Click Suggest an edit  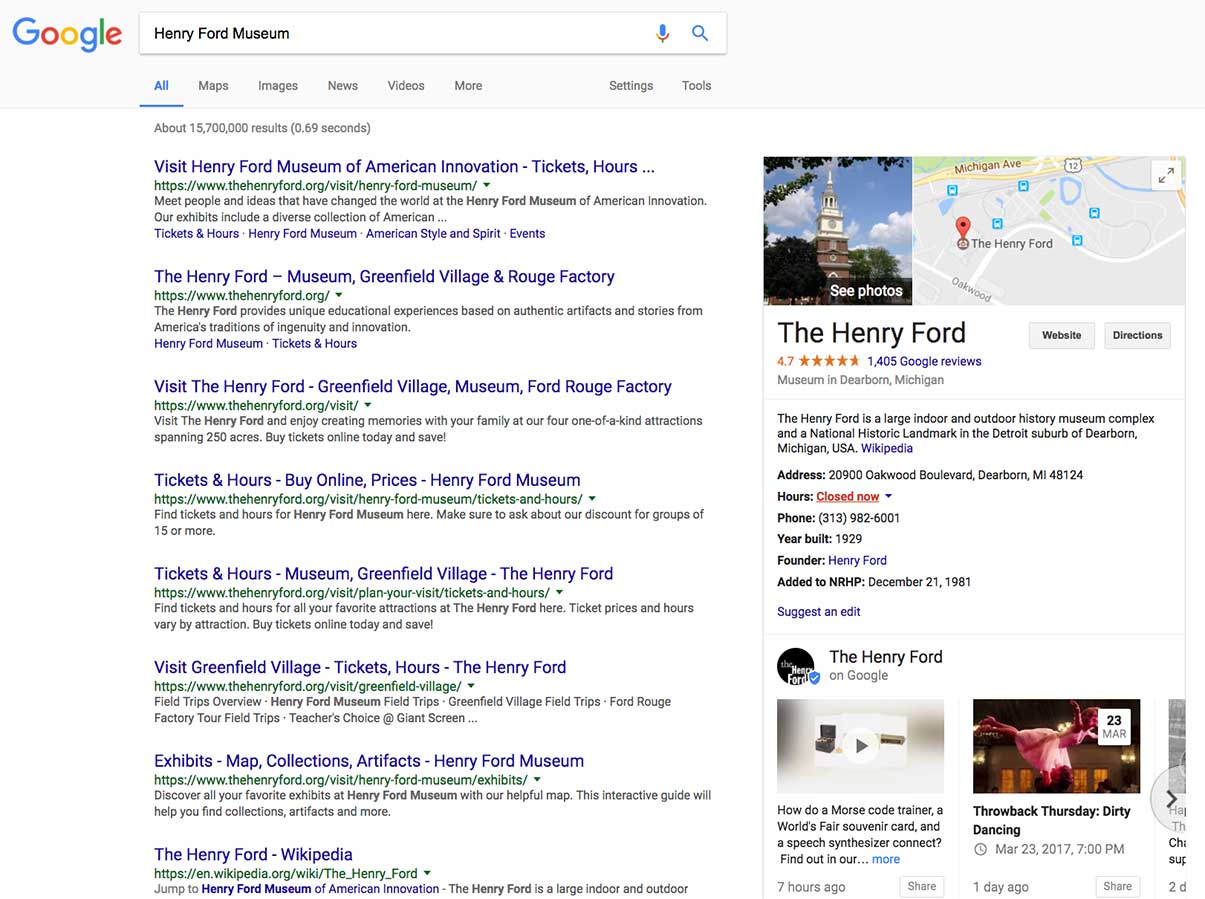pyautogui.click(x=819, y=612)
